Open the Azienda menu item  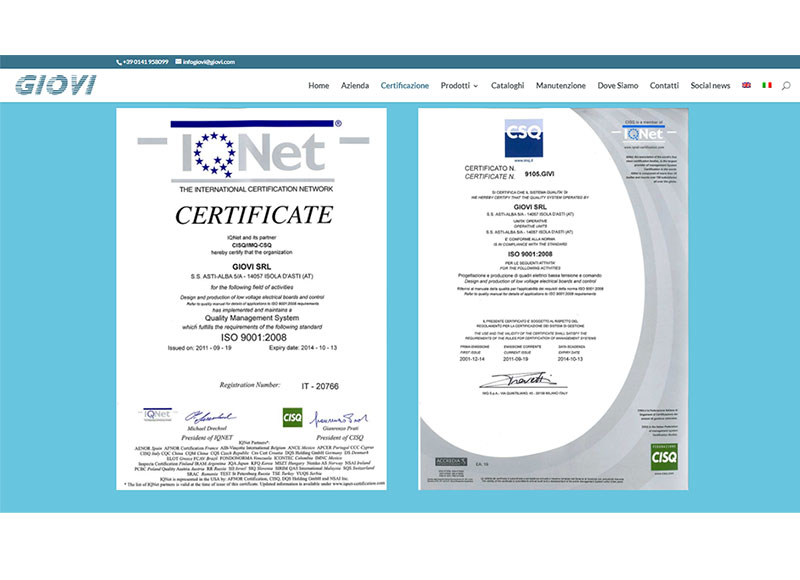pyautogui.click(x=355, y=86)
